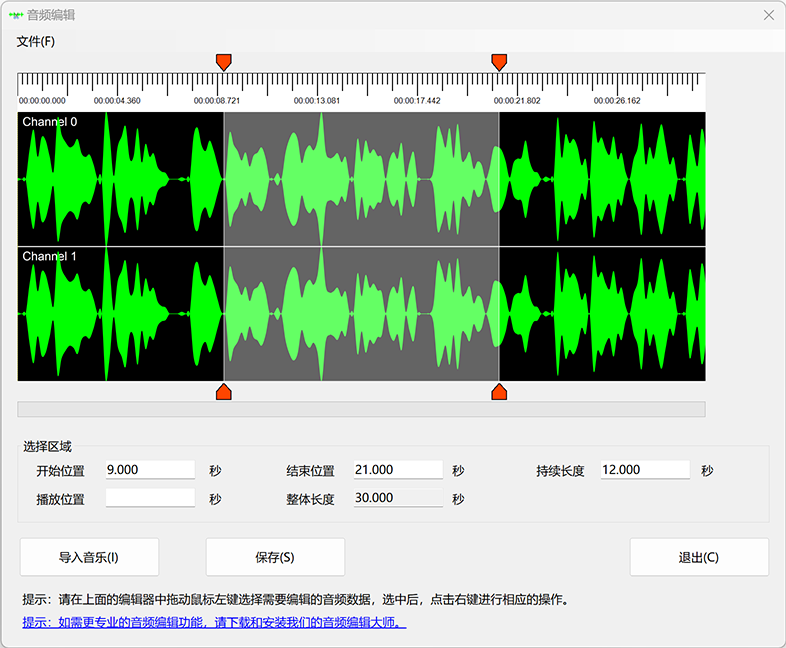Focus the 结束位置 input field

[x=398, y=470]
